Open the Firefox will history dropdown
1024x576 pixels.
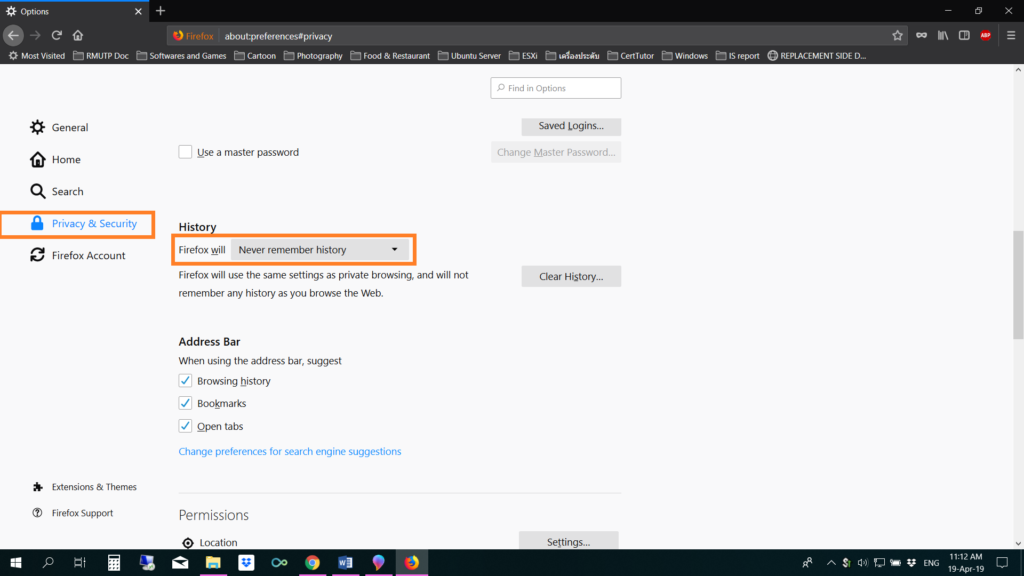pyautogui.click(x=320, y=249)
